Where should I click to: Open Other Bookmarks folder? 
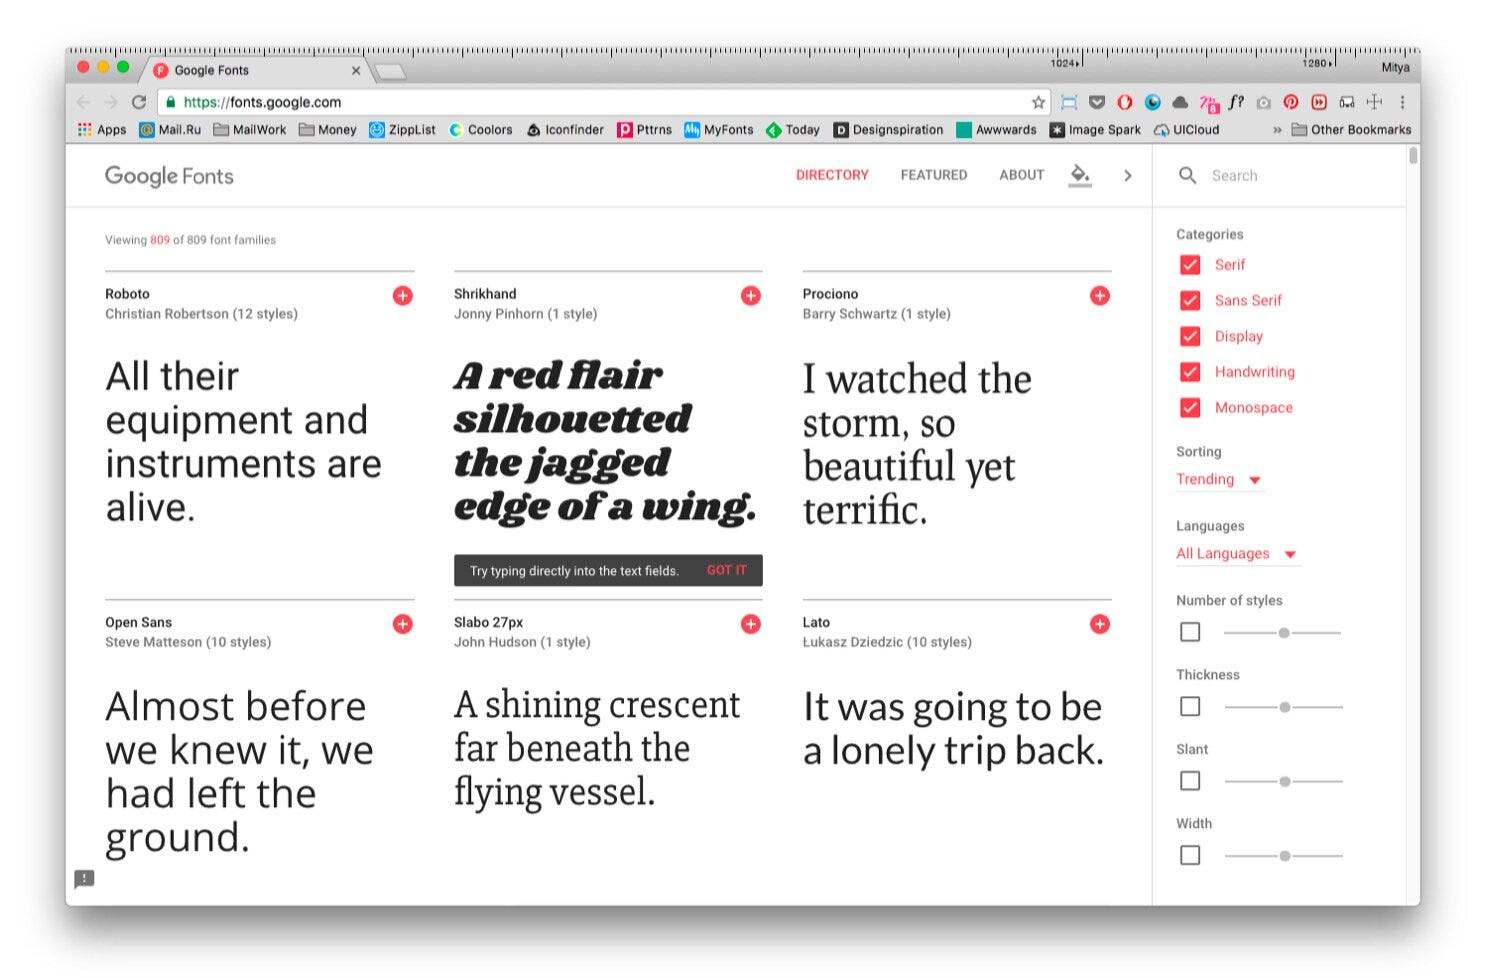1351,130
